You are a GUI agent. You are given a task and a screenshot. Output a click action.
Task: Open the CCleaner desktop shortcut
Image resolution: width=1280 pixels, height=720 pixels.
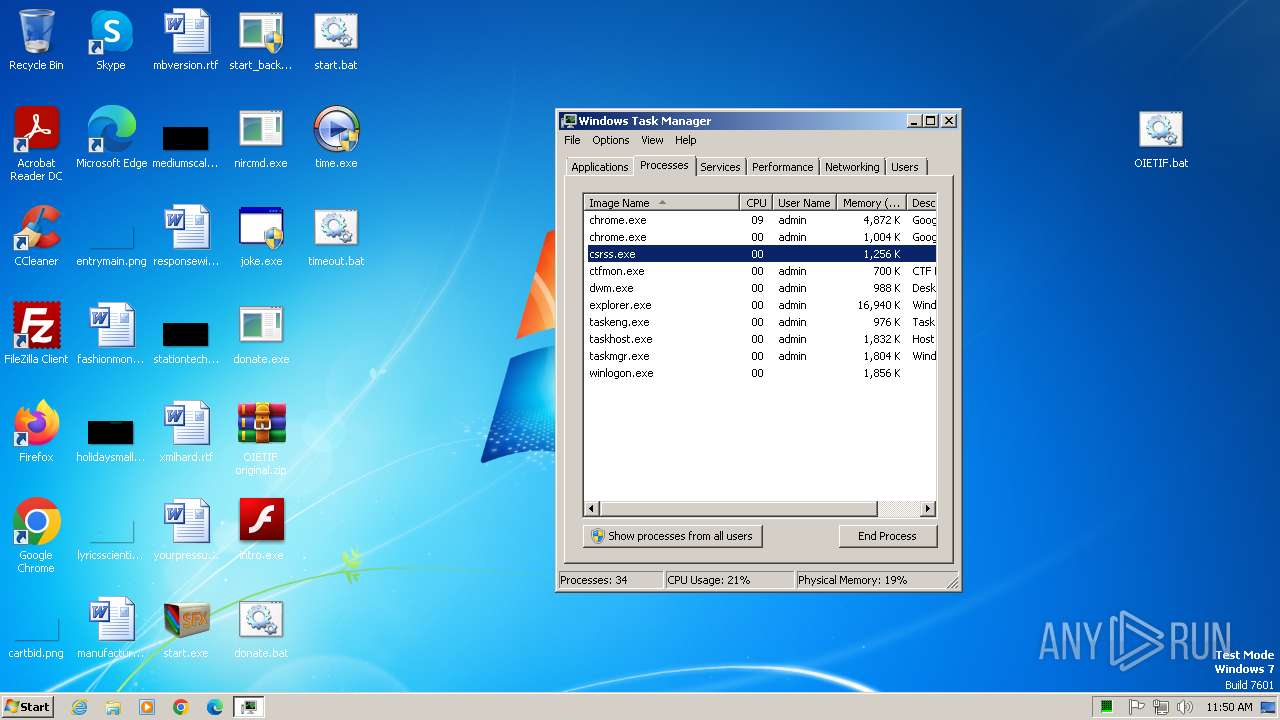coord(36,236)
